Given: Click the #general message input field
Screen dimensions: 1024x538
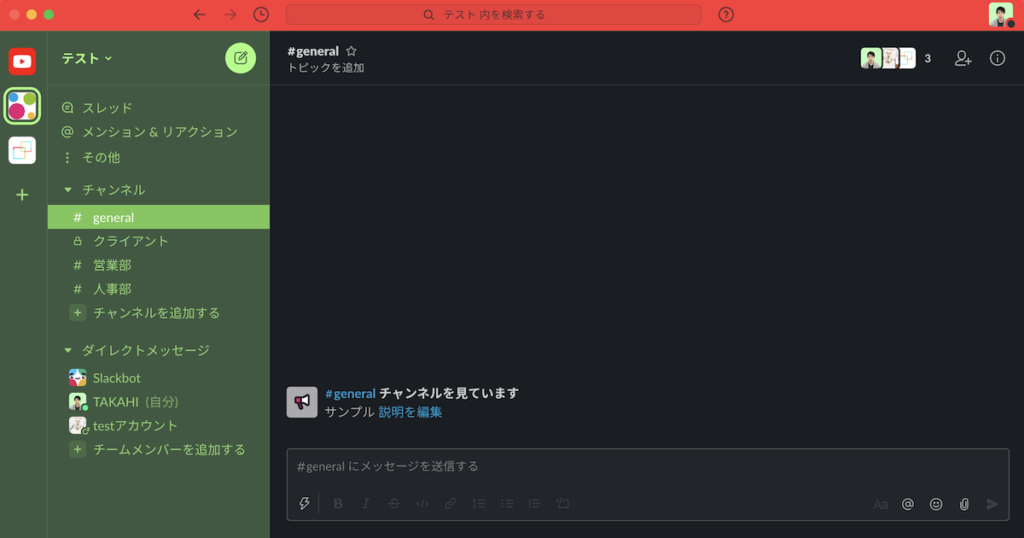Looking at the screenshot, I should 648,466.
